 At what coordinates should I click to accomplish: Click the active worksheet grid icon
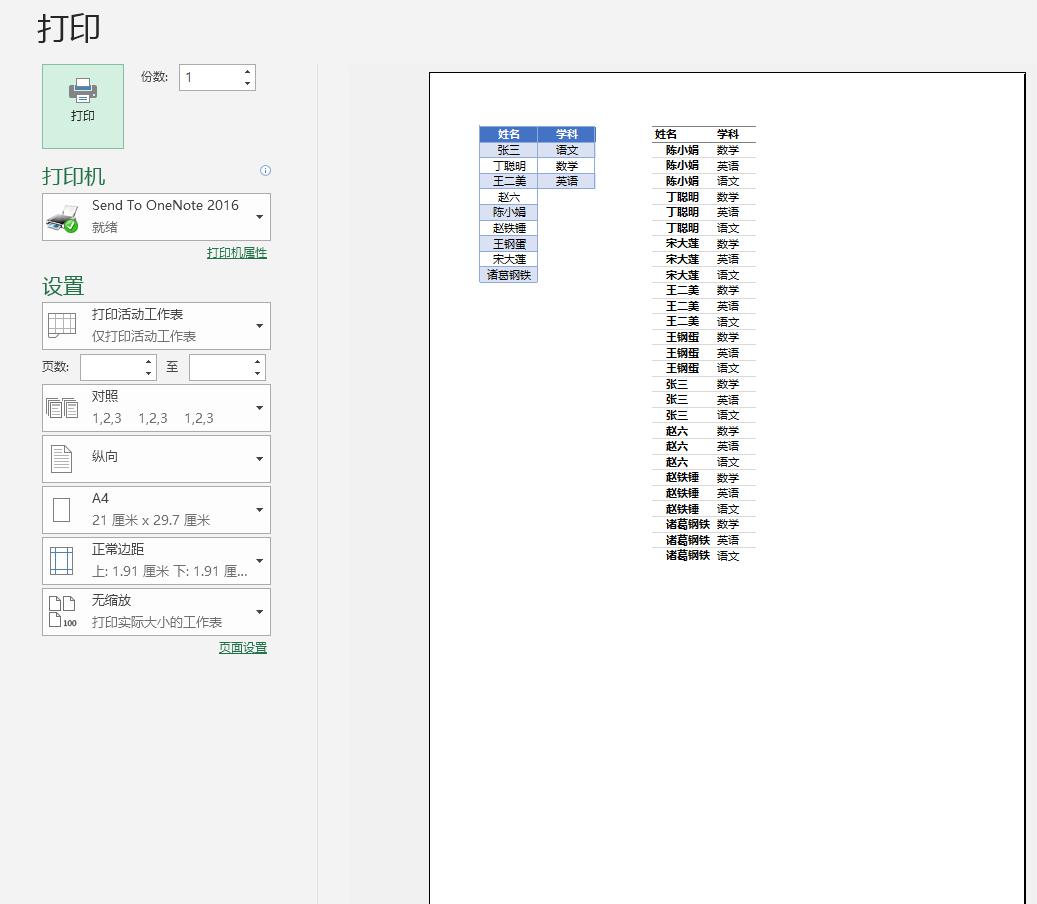coord(62,325)
